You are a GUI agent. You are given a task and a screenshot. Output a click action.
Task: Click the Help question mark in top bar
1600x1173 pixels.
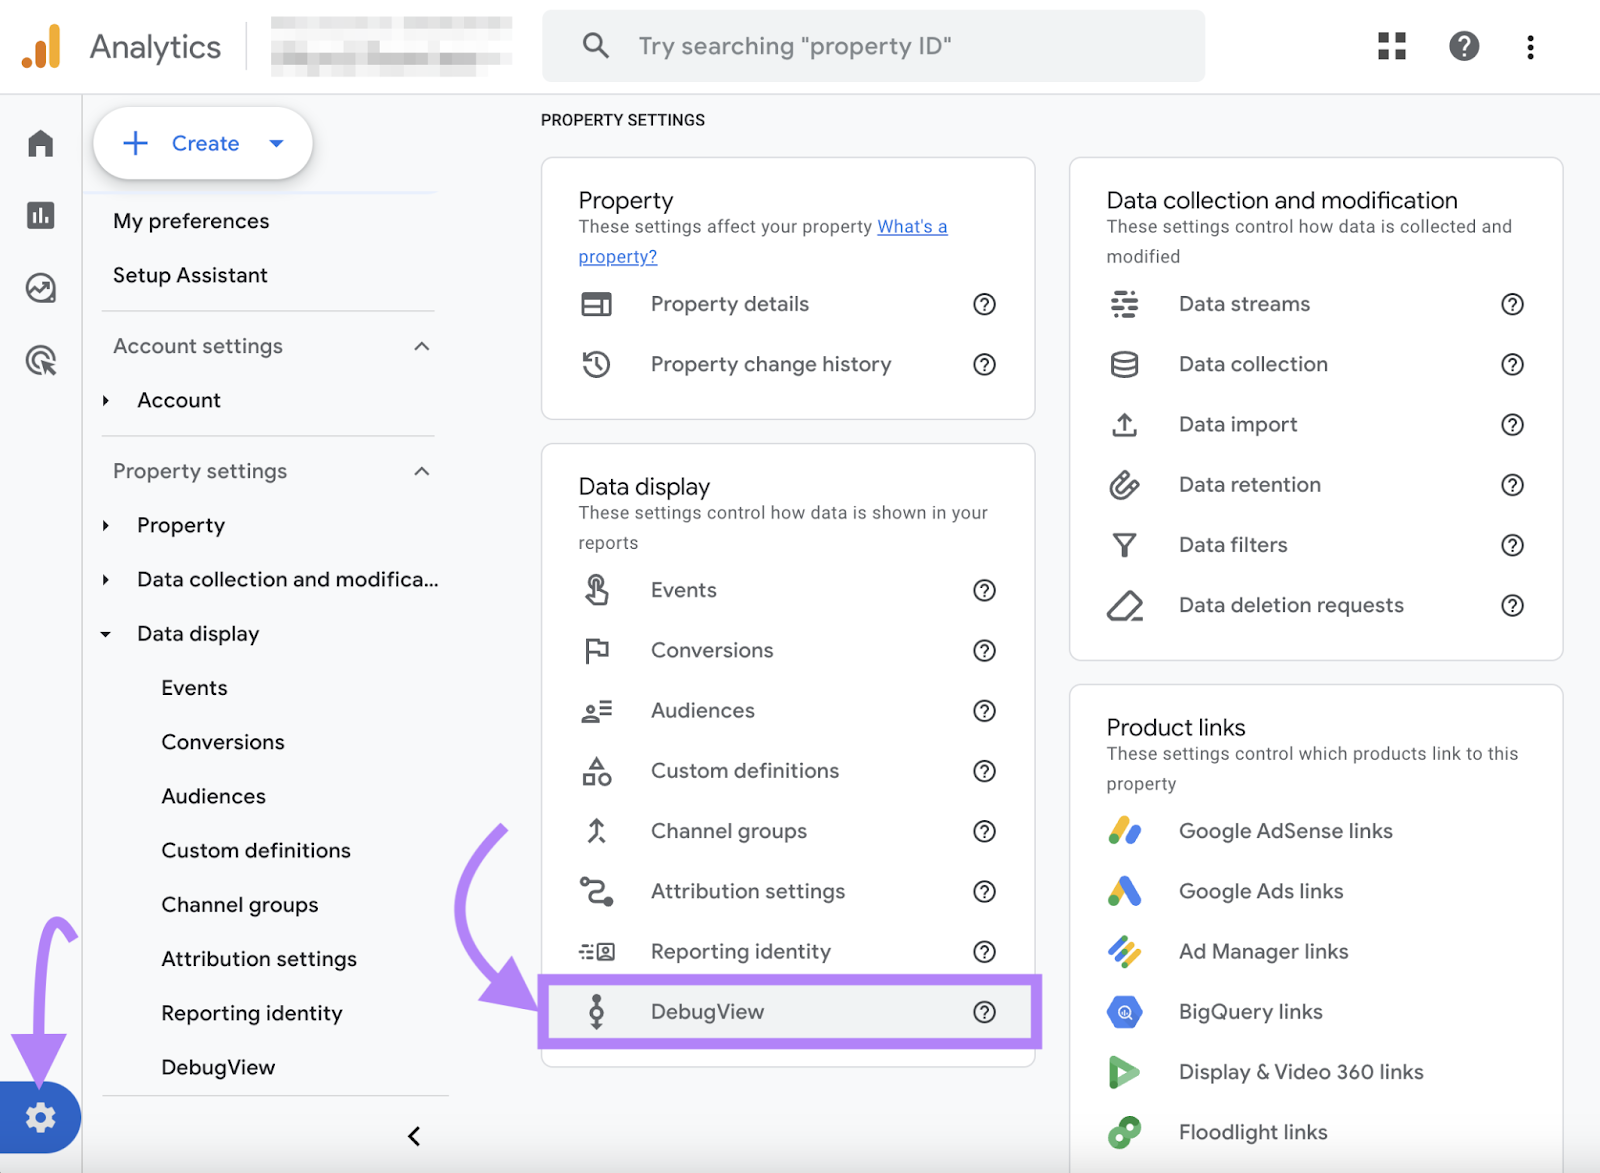[x=1464, y=46]
